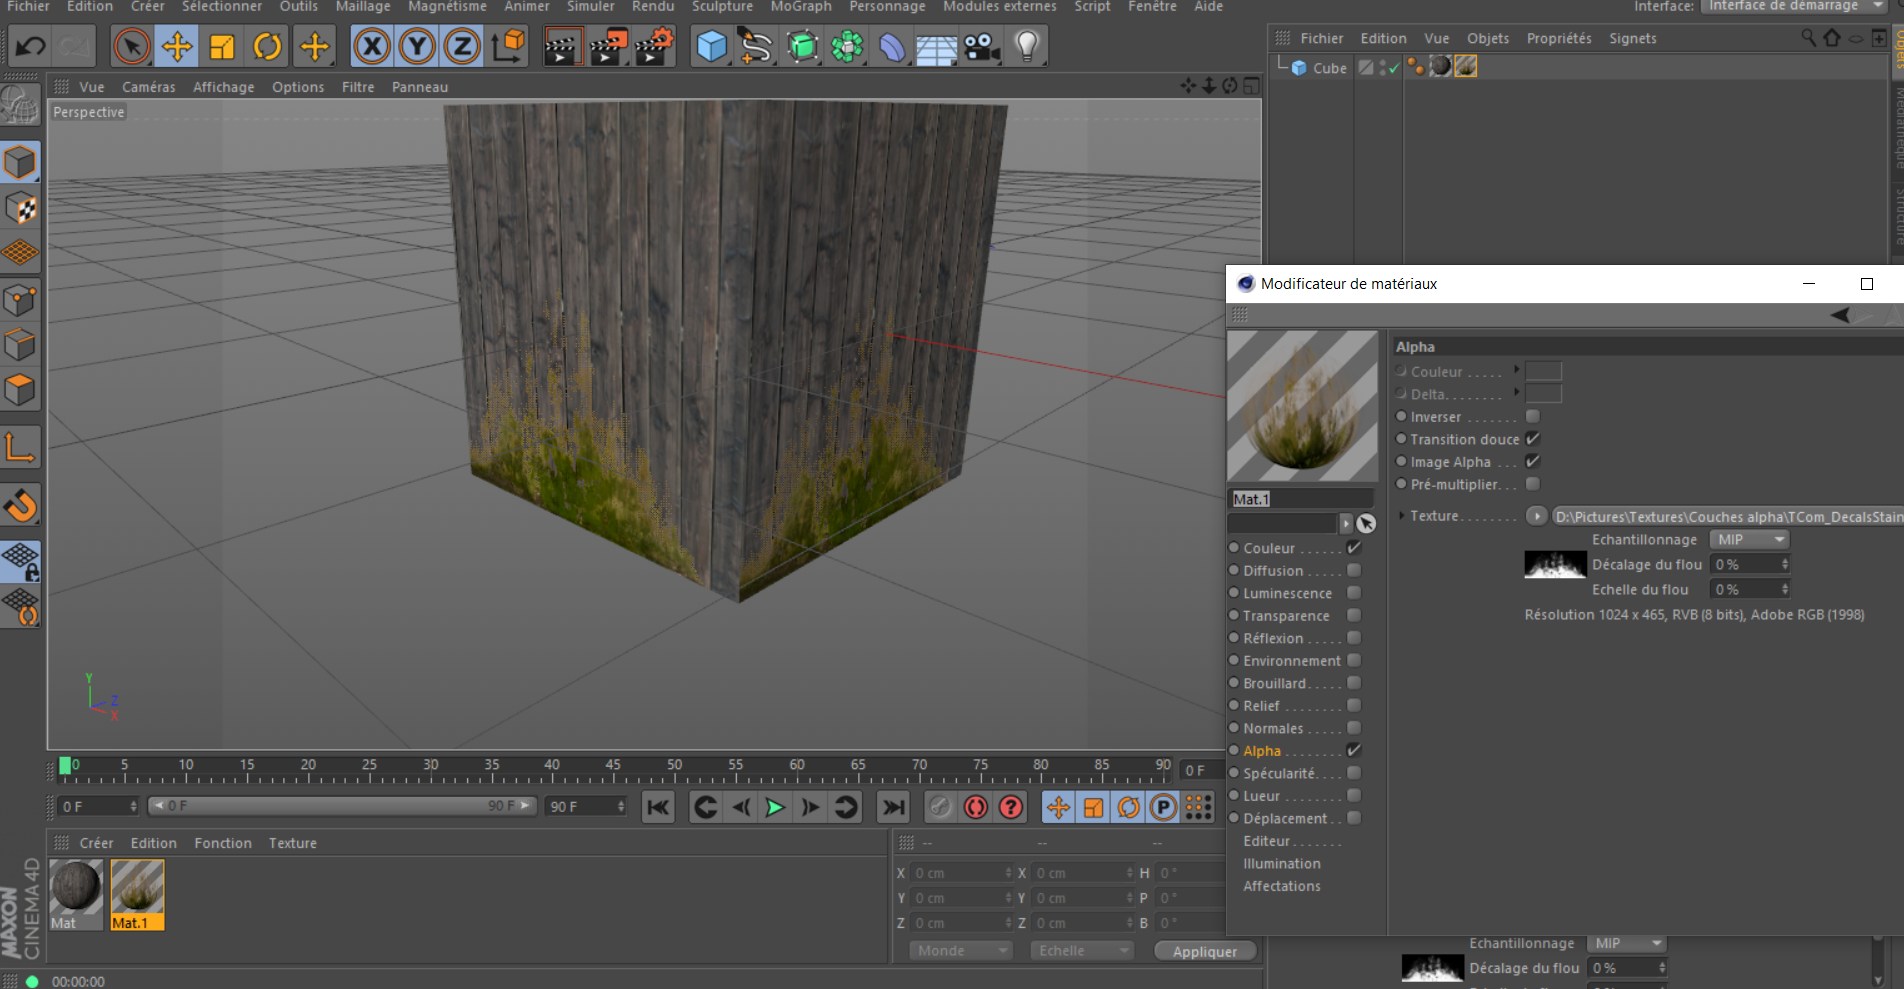Open the Monde coordinate dropdown
This screenshot has height=989, width=1904.
960,950
